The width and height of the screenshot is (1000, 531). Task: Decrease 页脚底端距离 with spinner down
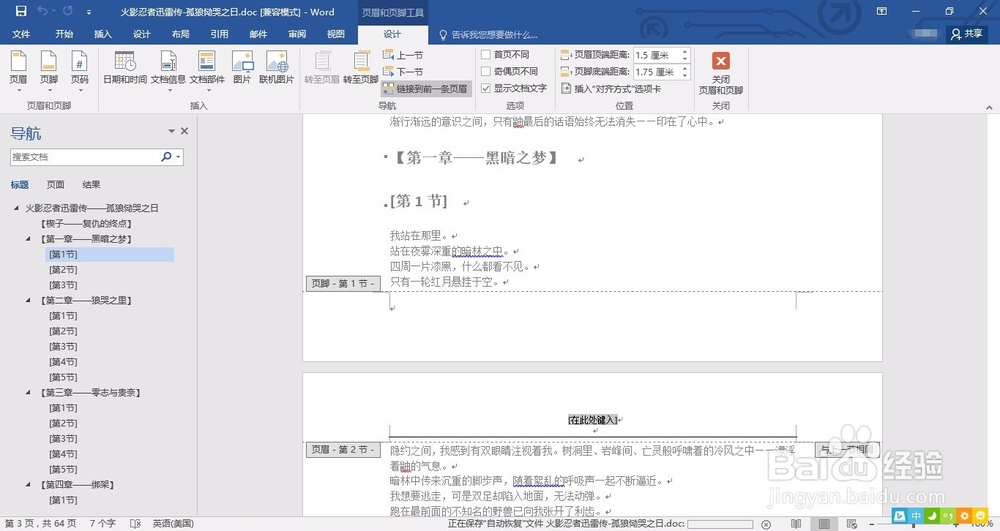pos(685,75)
